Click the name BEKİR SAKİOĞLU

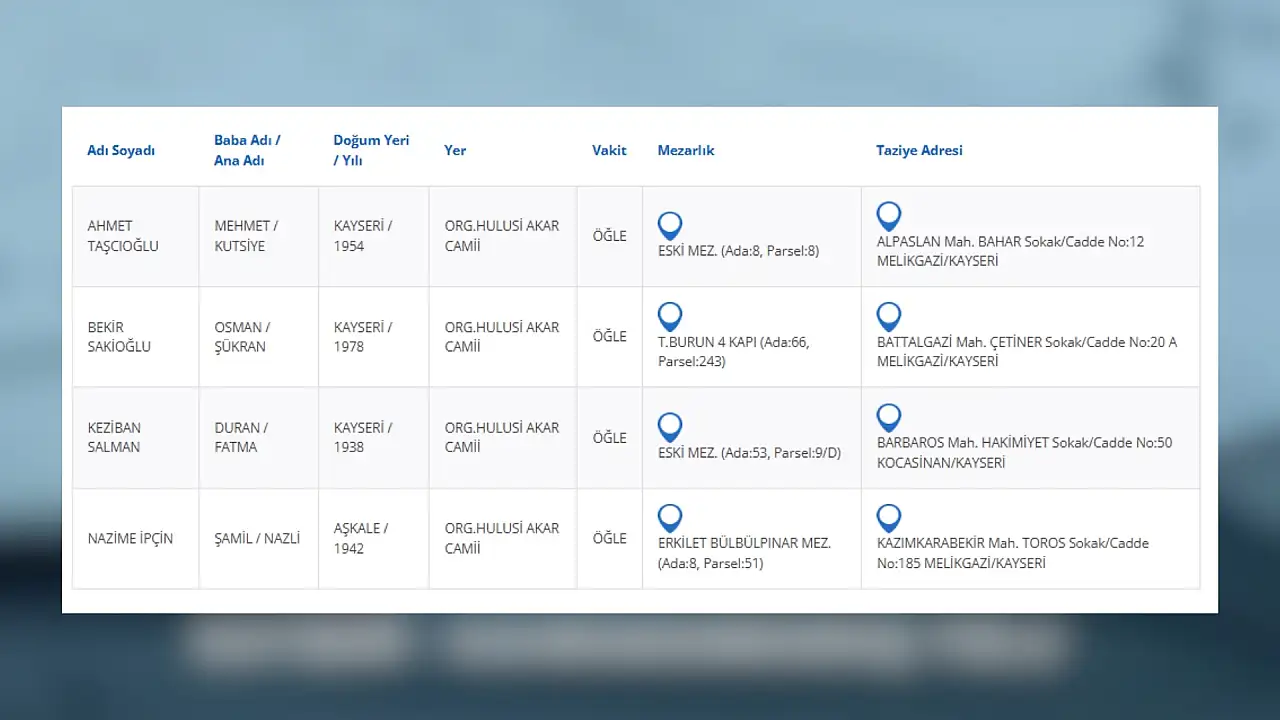click(x=119, y=337)
